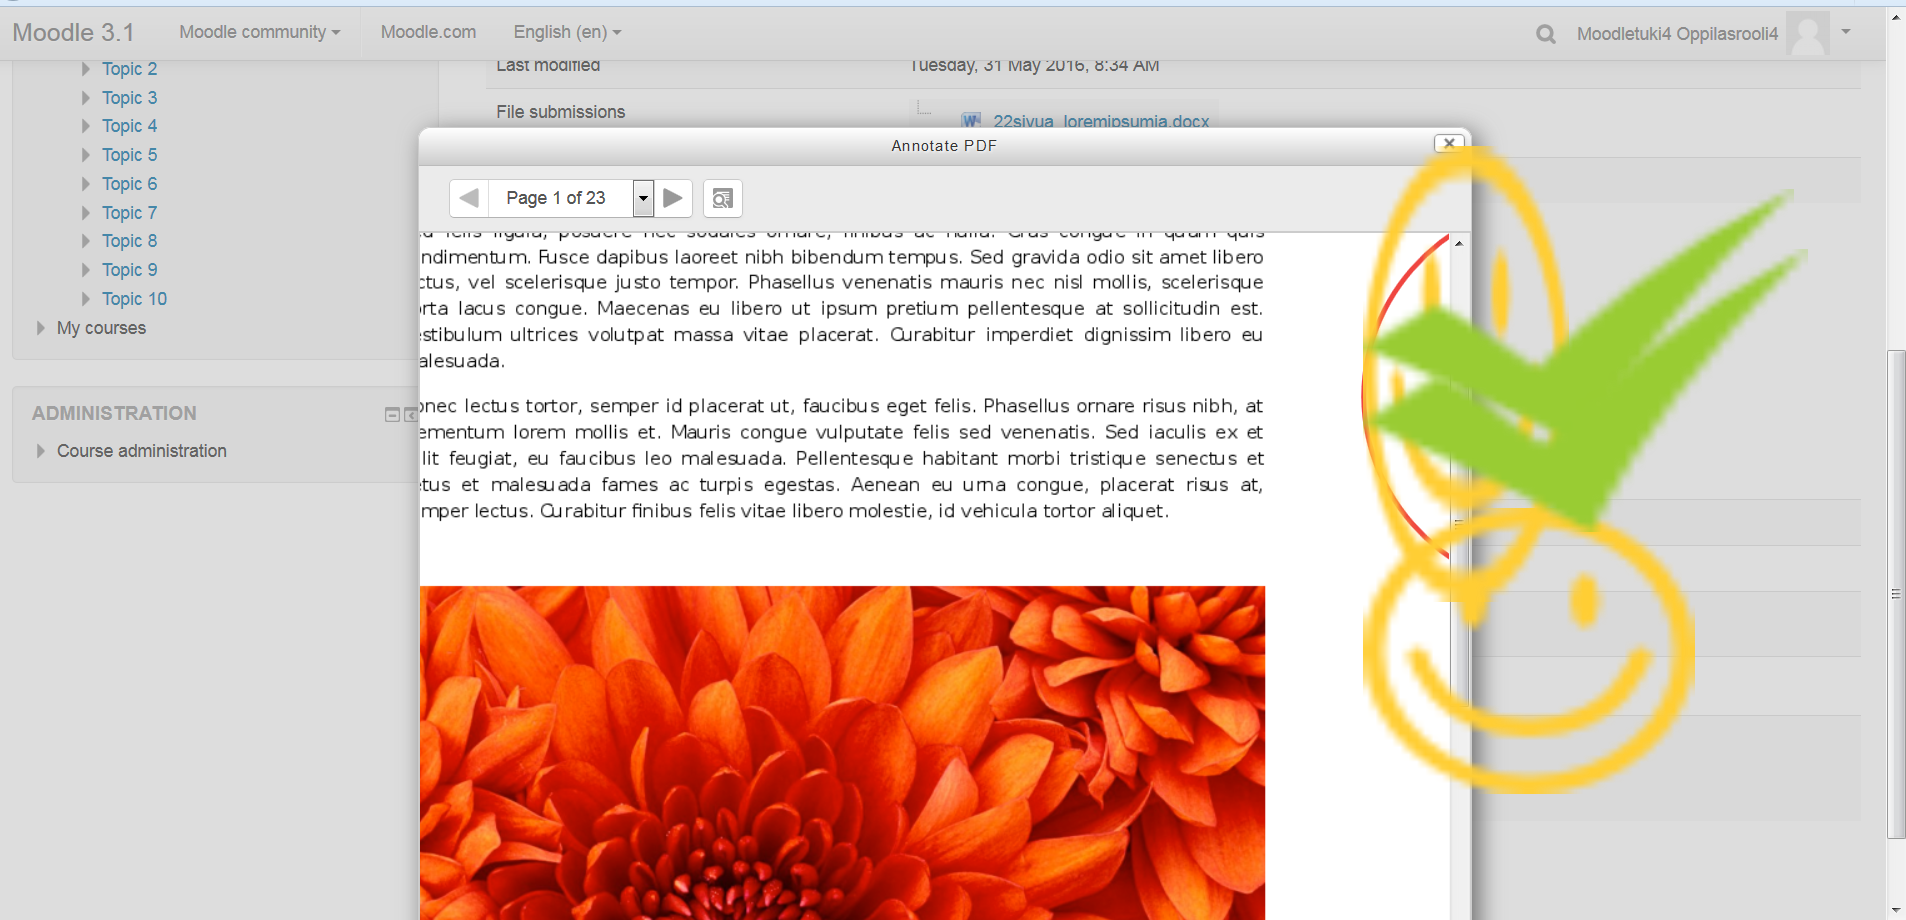The width and height of the screenshot is (1906, 920).
Task: Go to Moodle 3.1 home
Action: (73, 32)
